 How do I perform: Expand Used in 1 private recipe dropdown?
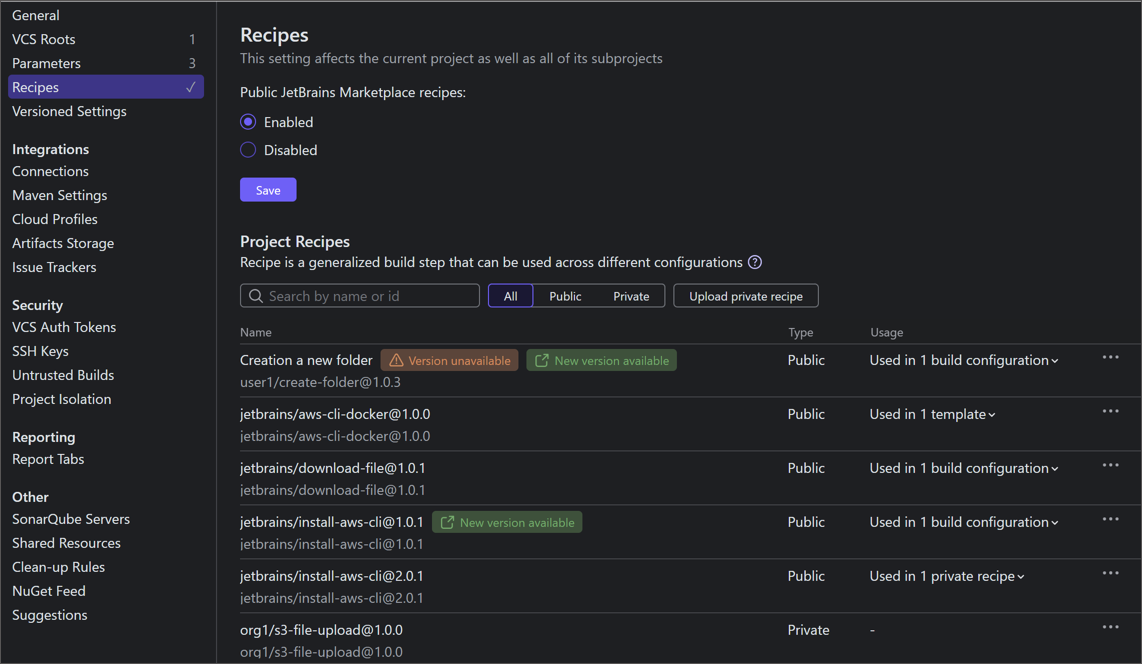click(x=945, y=575)
